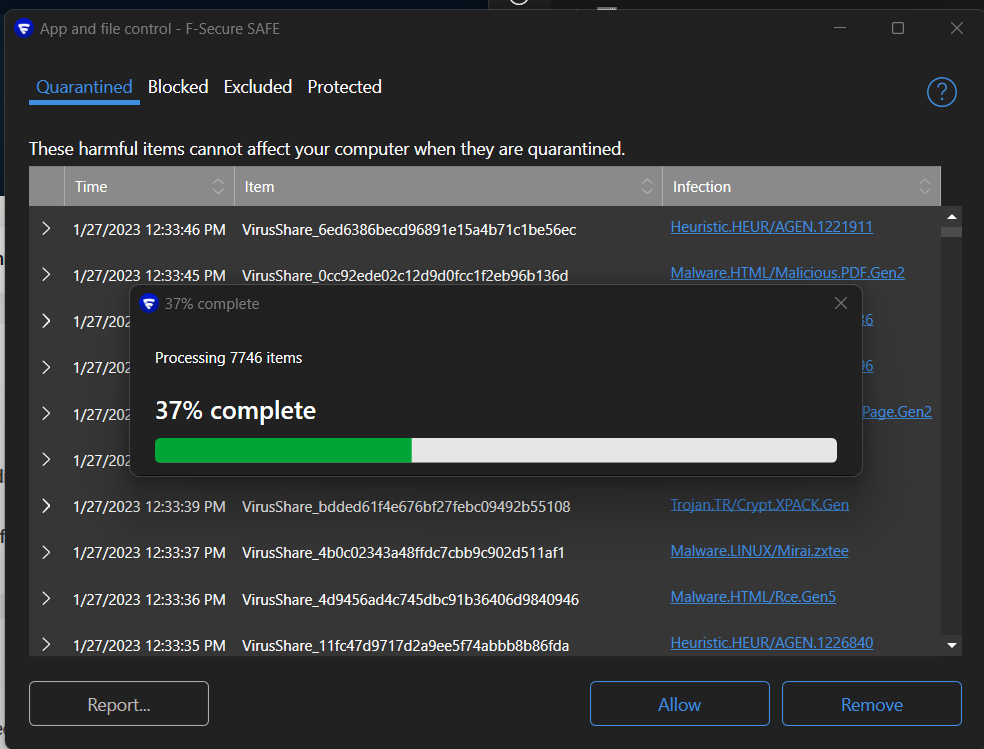This screenshot has width=984, height=749.
Task: Select item VirusShare_4d9456ad4c745dbc91b36406d9840946
Action: tap(410, 599)
